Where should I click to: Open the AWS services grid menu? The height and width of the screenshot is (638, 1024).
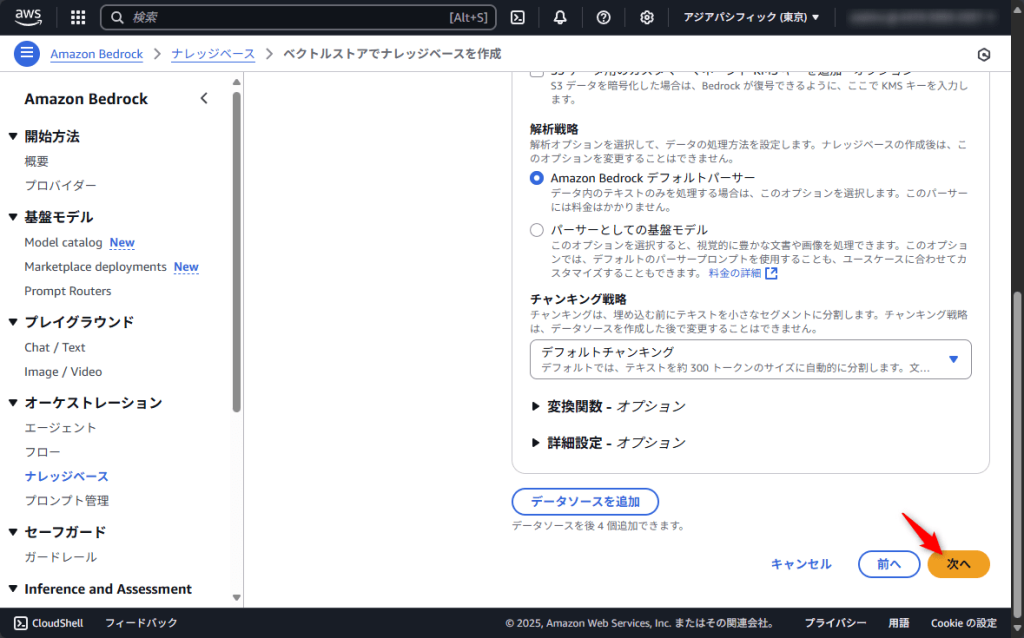(x=78, y=17)
